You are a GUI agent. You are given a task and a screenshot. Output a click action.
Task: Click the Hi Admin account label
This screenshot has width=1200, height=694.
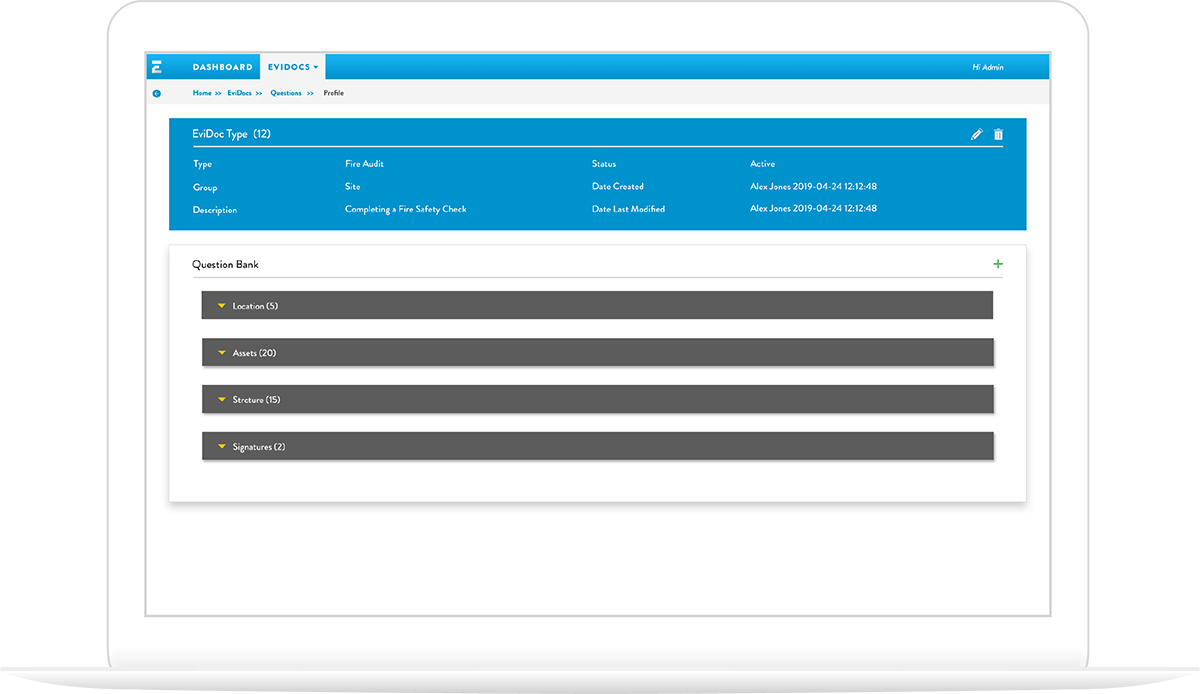point(990,66)
